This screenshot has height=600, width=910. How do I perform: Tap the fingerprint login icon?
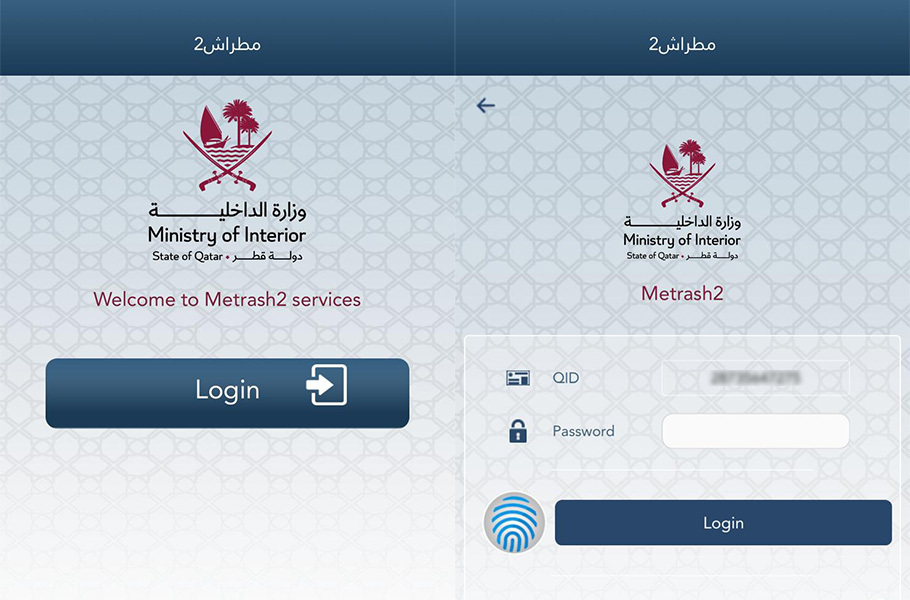point(514,522)
